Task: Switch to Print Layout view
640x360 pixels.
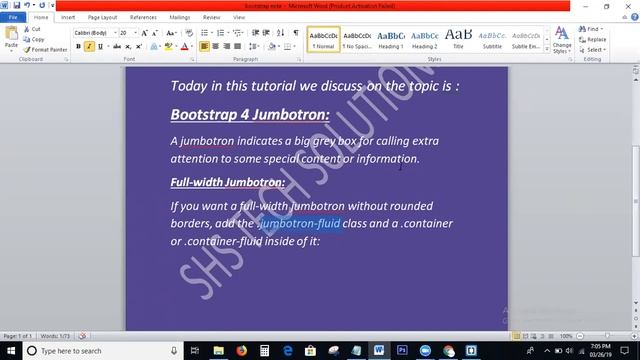Action: (x=516, y=336)
